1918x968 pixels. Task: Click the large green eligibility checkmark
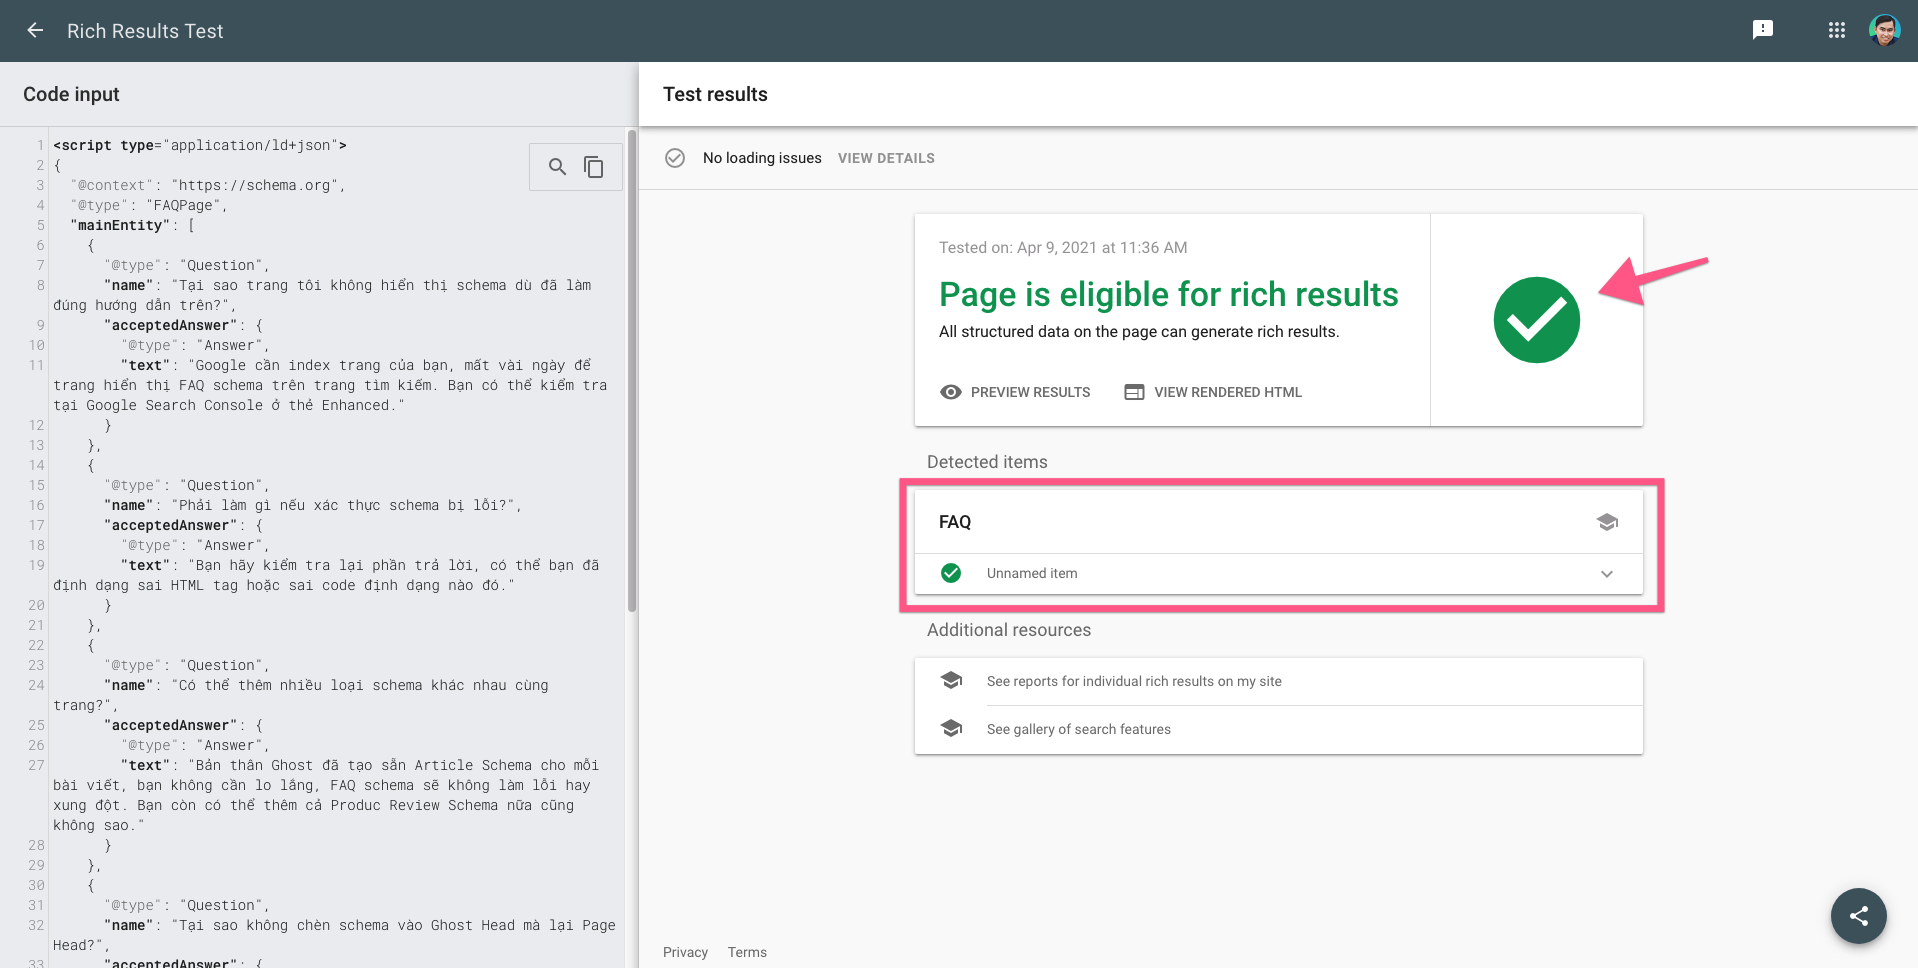point(1537,320)
